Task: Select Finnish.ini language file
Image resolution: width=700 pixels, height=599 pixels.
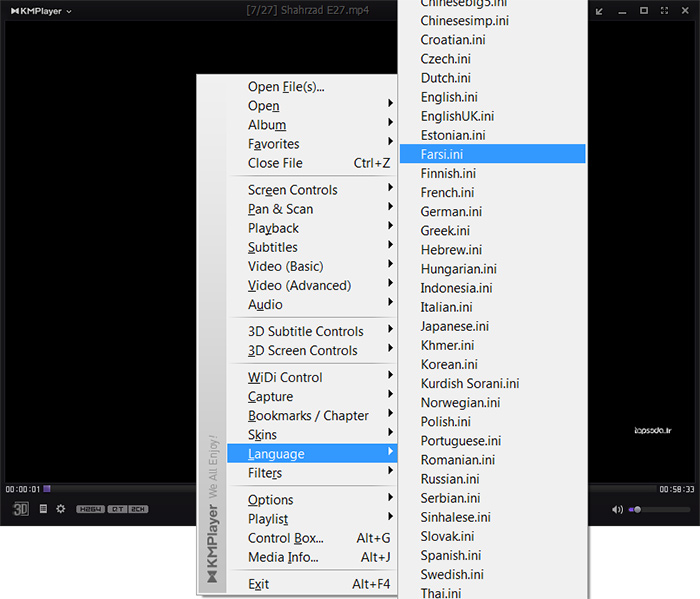Action: pos(492,173)
